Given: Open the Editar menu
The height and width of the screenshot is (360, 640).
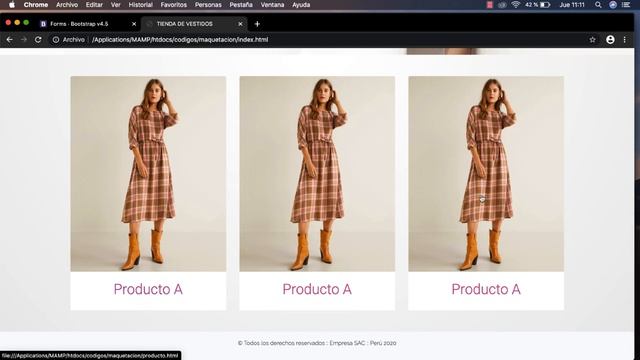Looking at the screenshot, I should coord(94,5).
